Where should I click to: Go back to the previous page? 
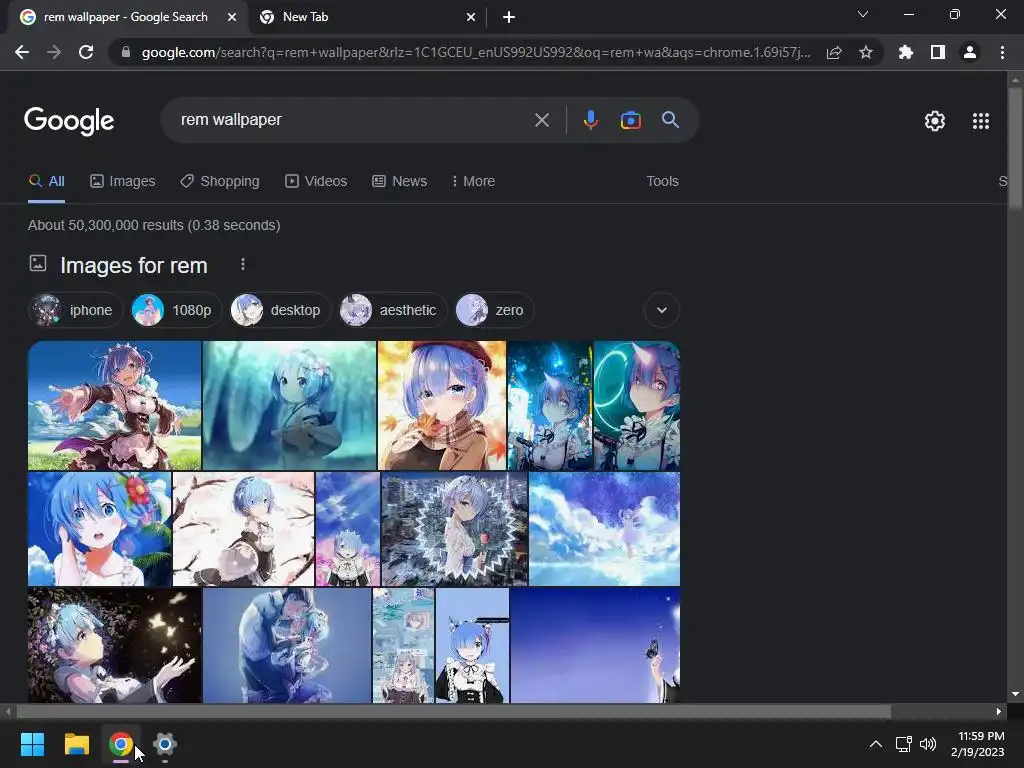click(x=22, y=52)
